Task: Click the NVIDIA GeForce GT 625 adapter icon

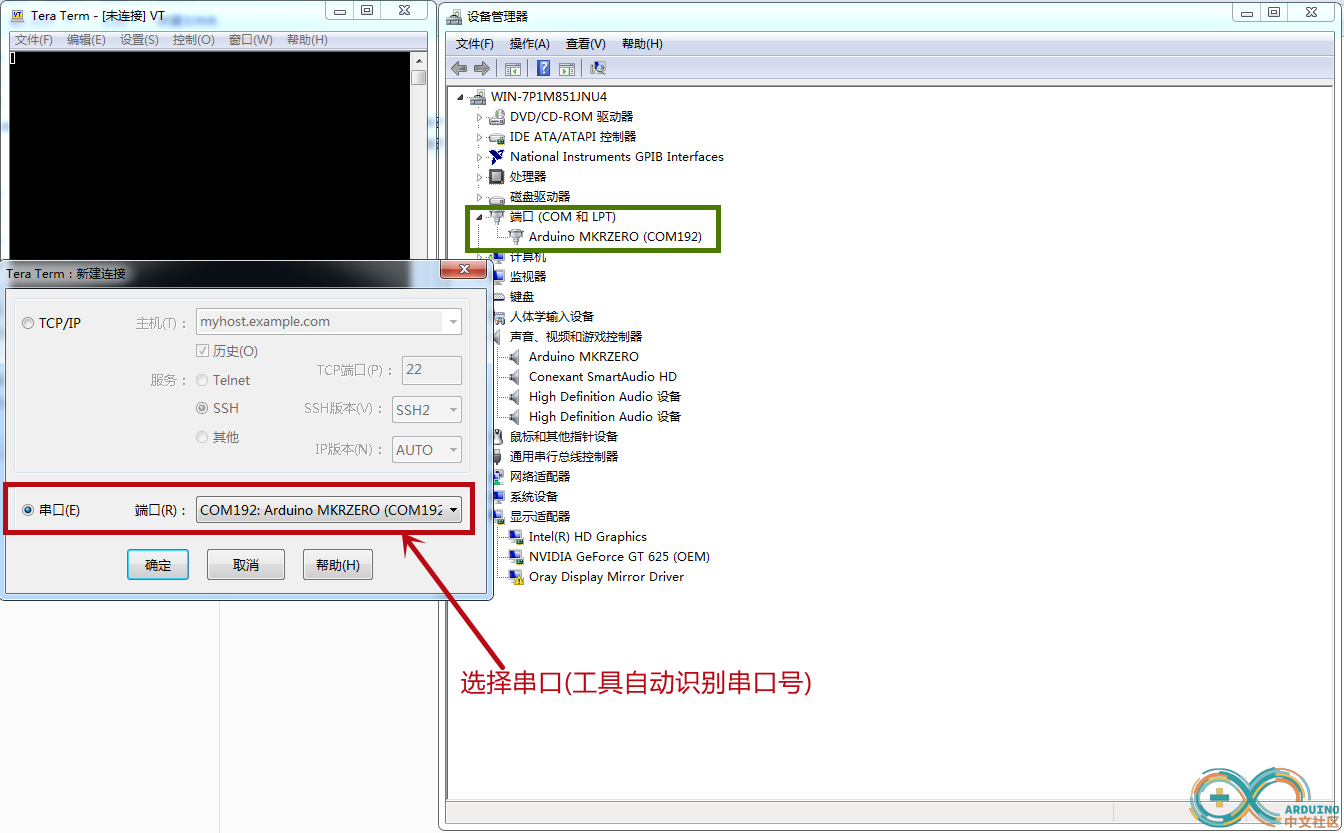Action: pyautogui.click(x=516, y=557)
